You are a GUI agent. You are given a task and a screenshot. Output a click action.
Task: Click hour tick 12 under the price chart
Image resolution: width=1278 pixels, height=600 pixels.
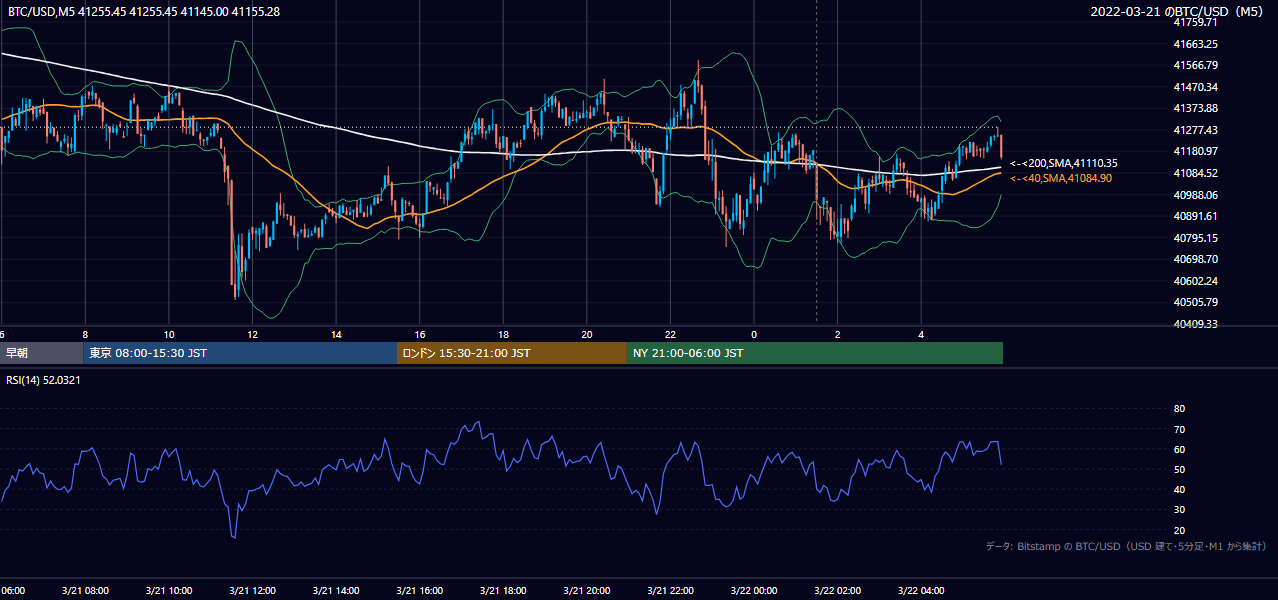click(x=252, y=335)
